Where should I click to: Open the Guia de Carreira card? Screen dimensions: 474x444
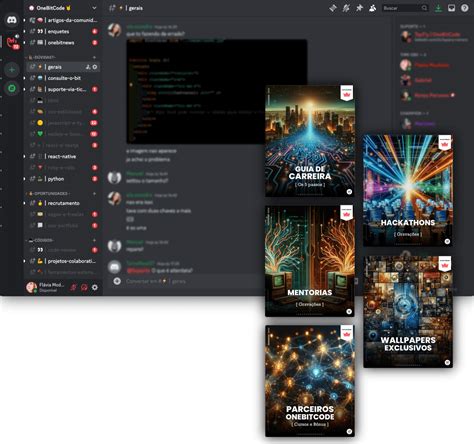(310, 141)
